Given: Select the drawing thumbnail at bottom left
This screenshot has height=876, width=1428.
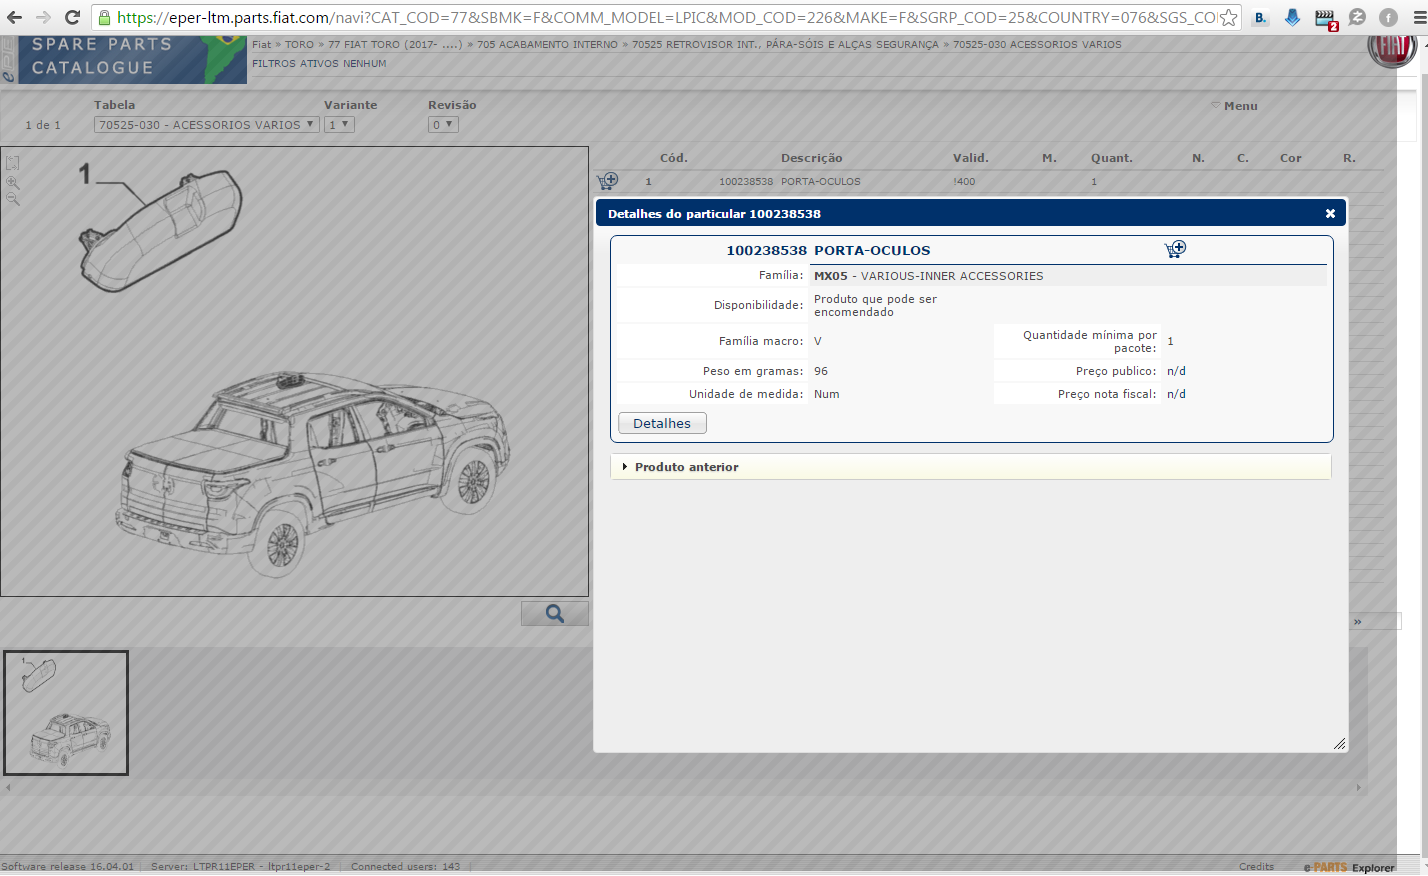Looking at the screenshot, I should pyautogui.click(x=66, y=713).
